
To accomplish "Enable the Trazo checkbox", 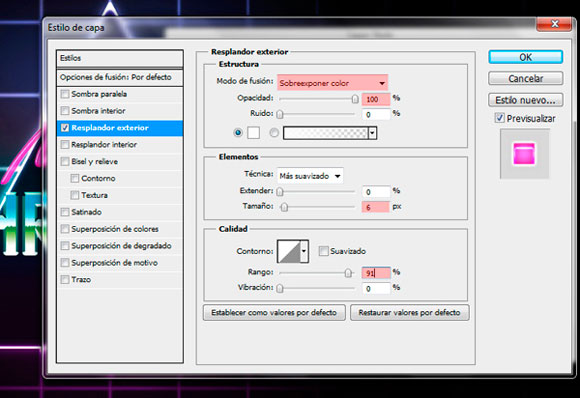I will (65, 279).
